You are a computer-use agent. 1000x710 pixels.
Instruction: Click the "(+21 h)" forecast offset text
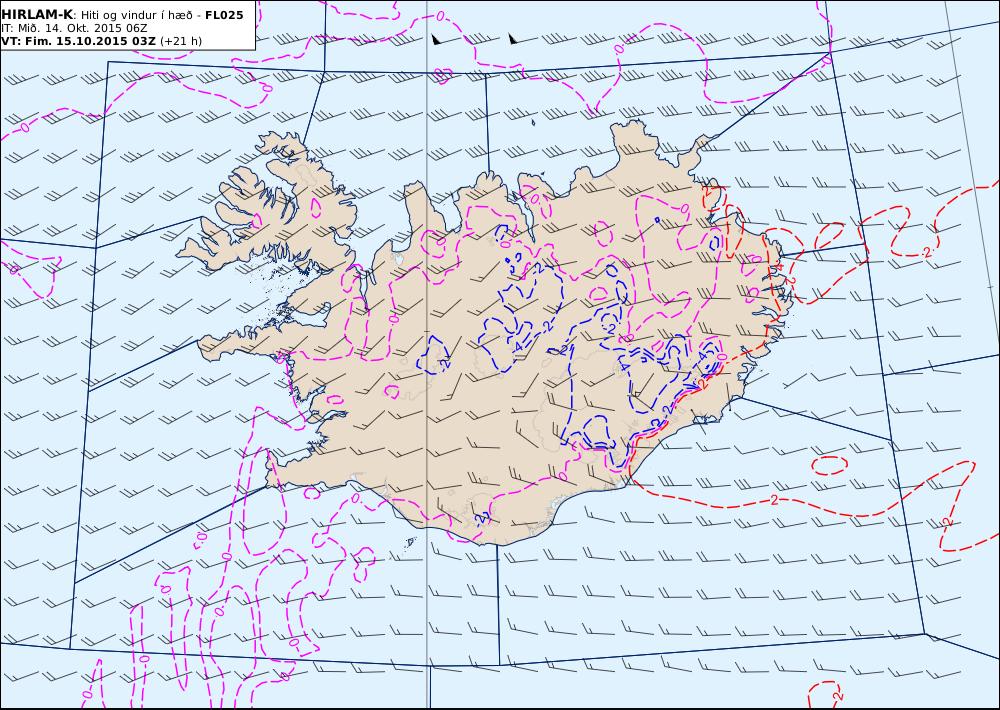click(180, 41)
